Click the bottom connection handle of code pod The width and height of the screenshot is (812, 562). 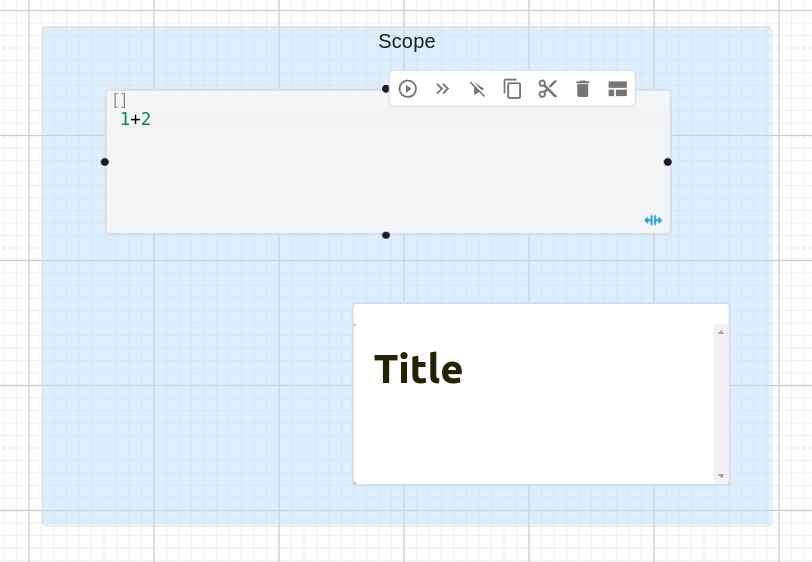click(x=386, y=236)
